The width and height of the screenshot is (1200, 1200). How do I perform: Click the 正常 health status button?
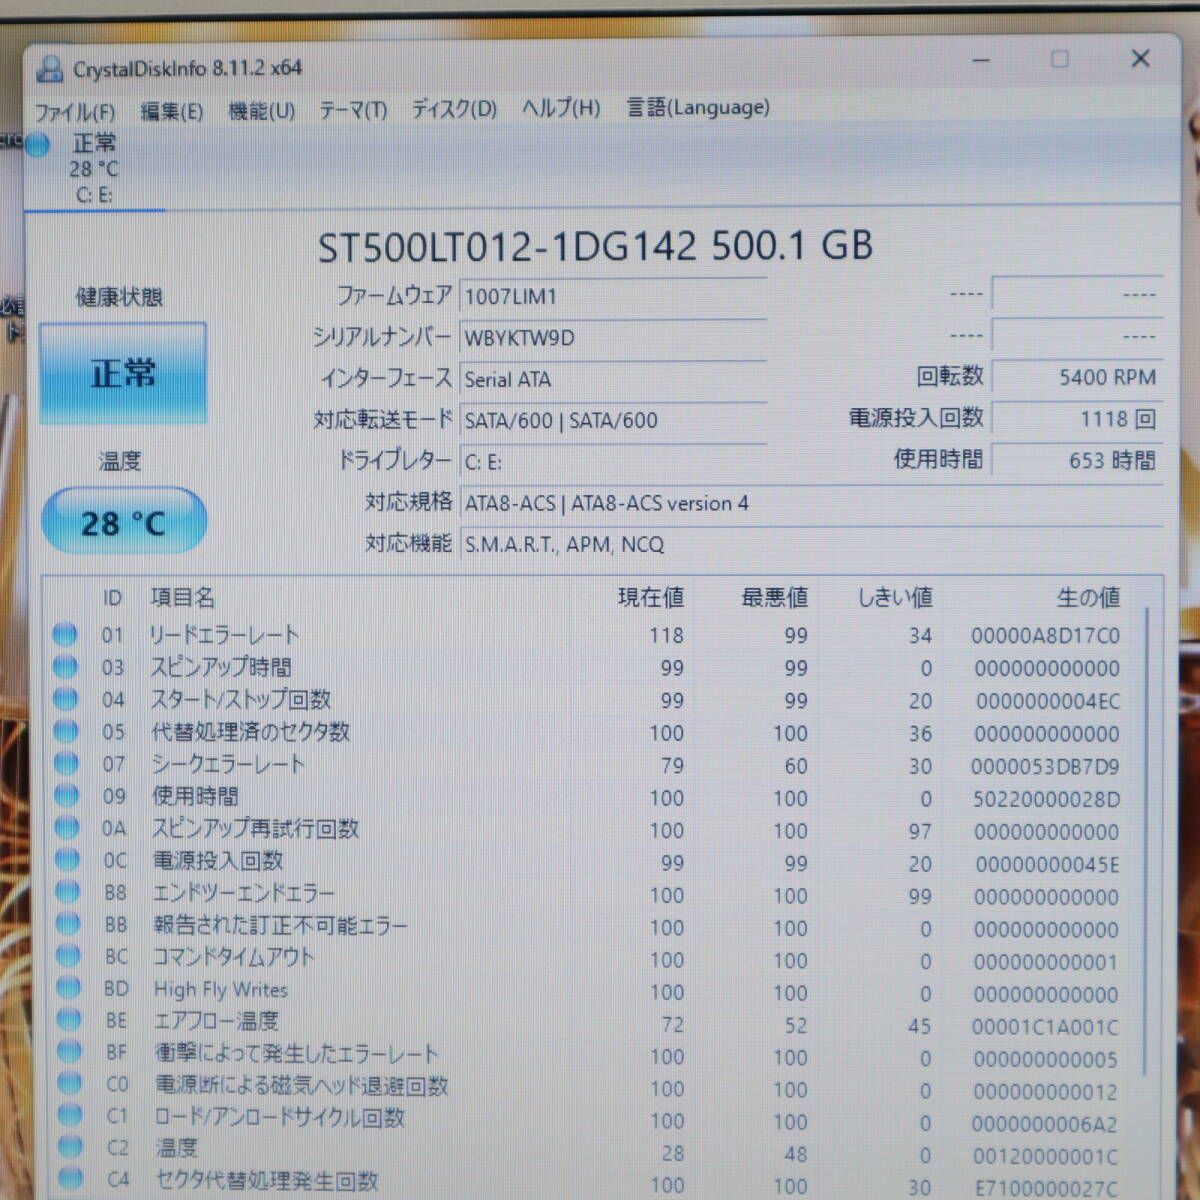click(x=123, y=373)
